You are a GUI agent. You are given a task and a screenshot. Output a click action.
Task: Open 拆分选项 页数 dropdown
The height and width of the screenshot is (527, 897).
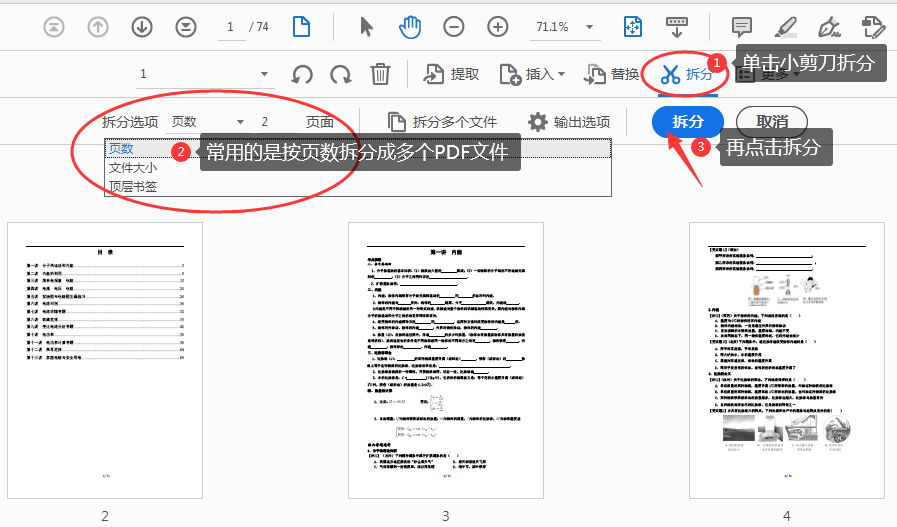click(x=208, y=122)
